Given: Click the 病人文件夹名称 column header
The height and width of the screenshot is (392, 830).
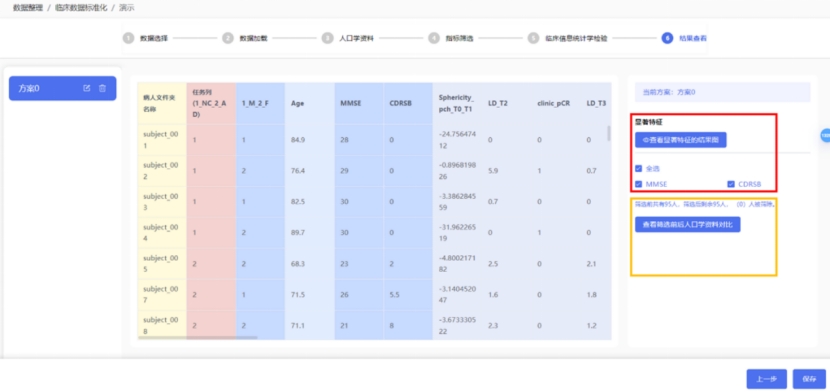Looking at the screenshot, I should tap(161, 103).
